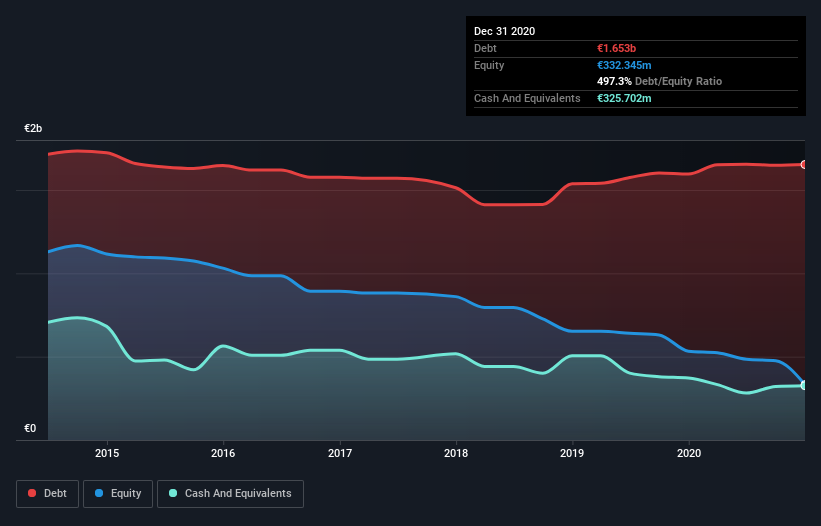Select the teal Cash endpoint marker on chart

(x=804, y=385)
